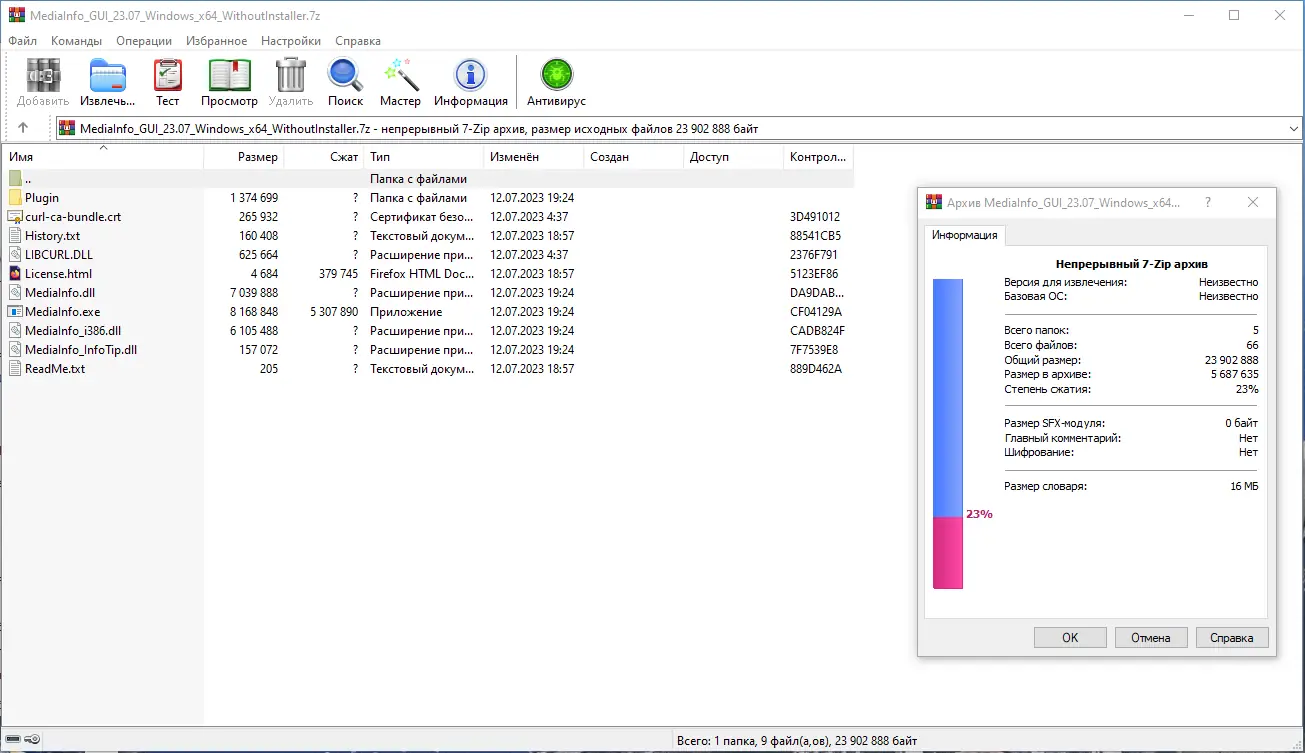Open the Избранное menu
This screenshot has width=1305, height=753.
point(216,41)
